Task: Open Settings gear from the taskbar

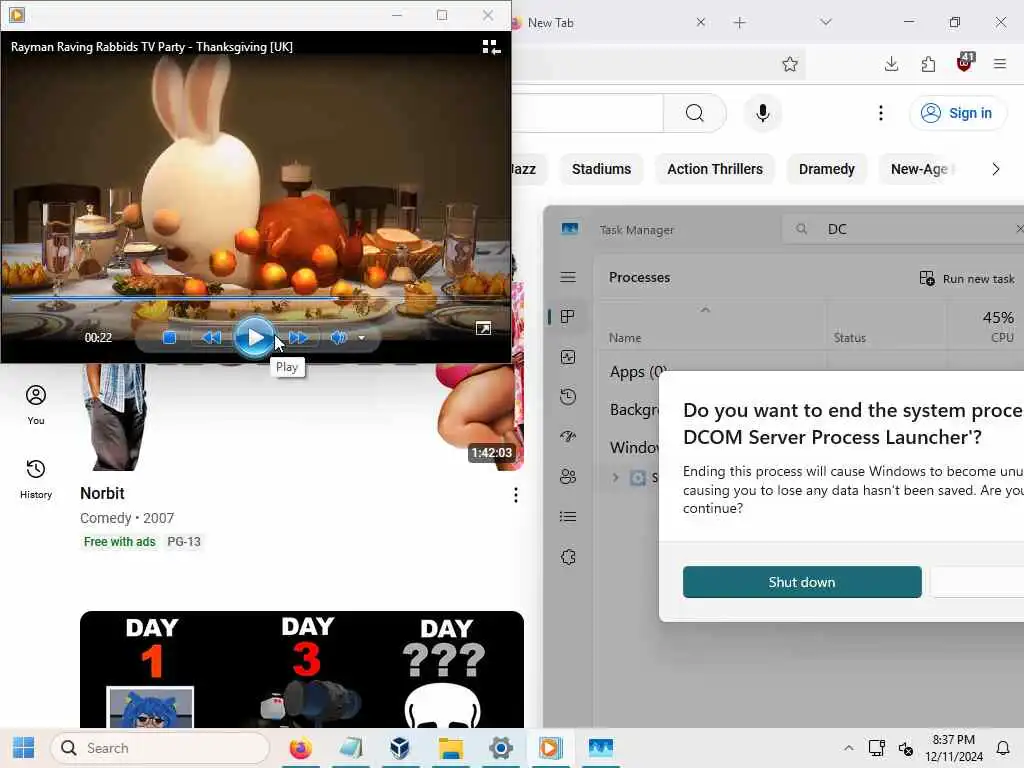Action: pyautogui.click(x=500, y=748)
